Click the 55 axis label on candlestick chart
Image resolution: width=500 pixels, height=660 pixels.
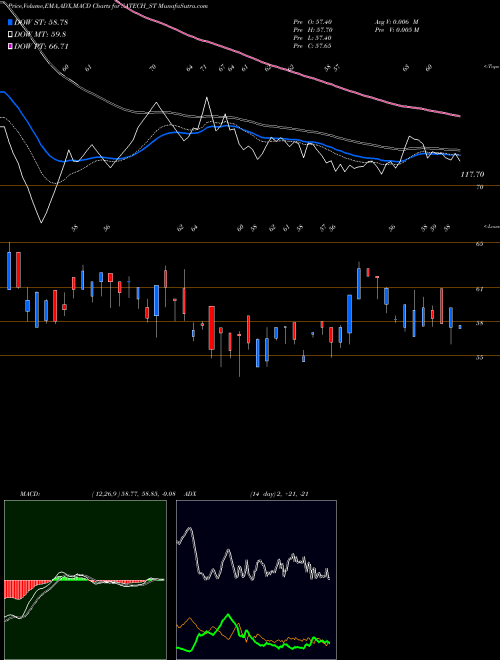point(479,357)
